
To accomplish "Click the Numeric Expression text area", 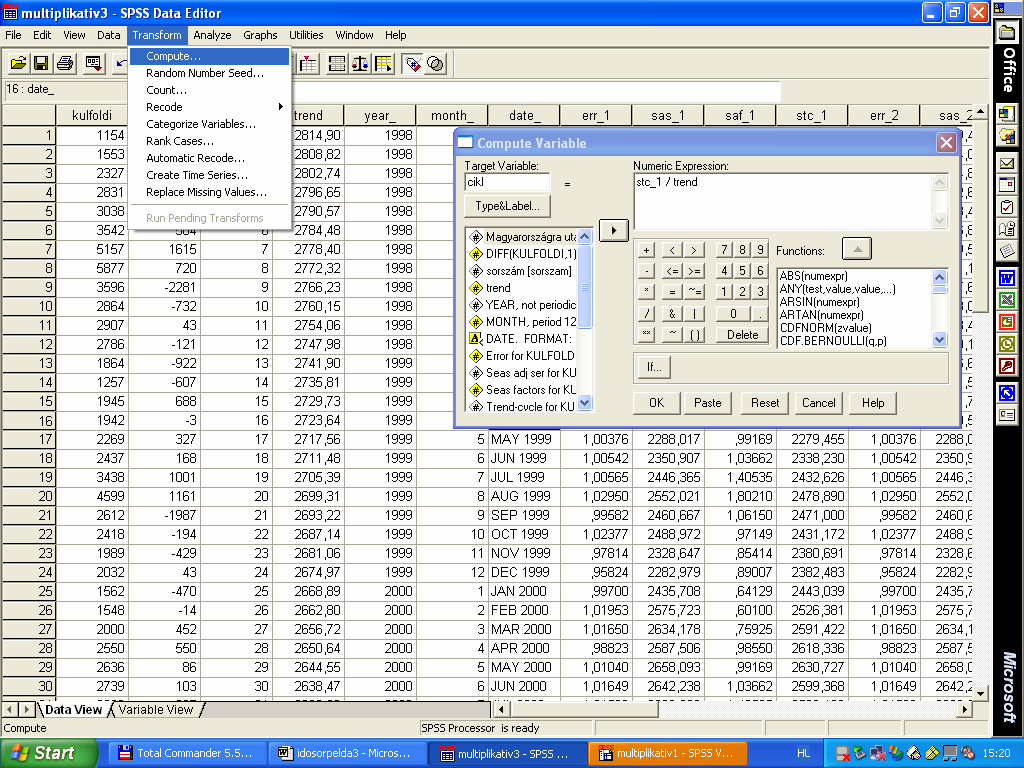I will (784, 201).
